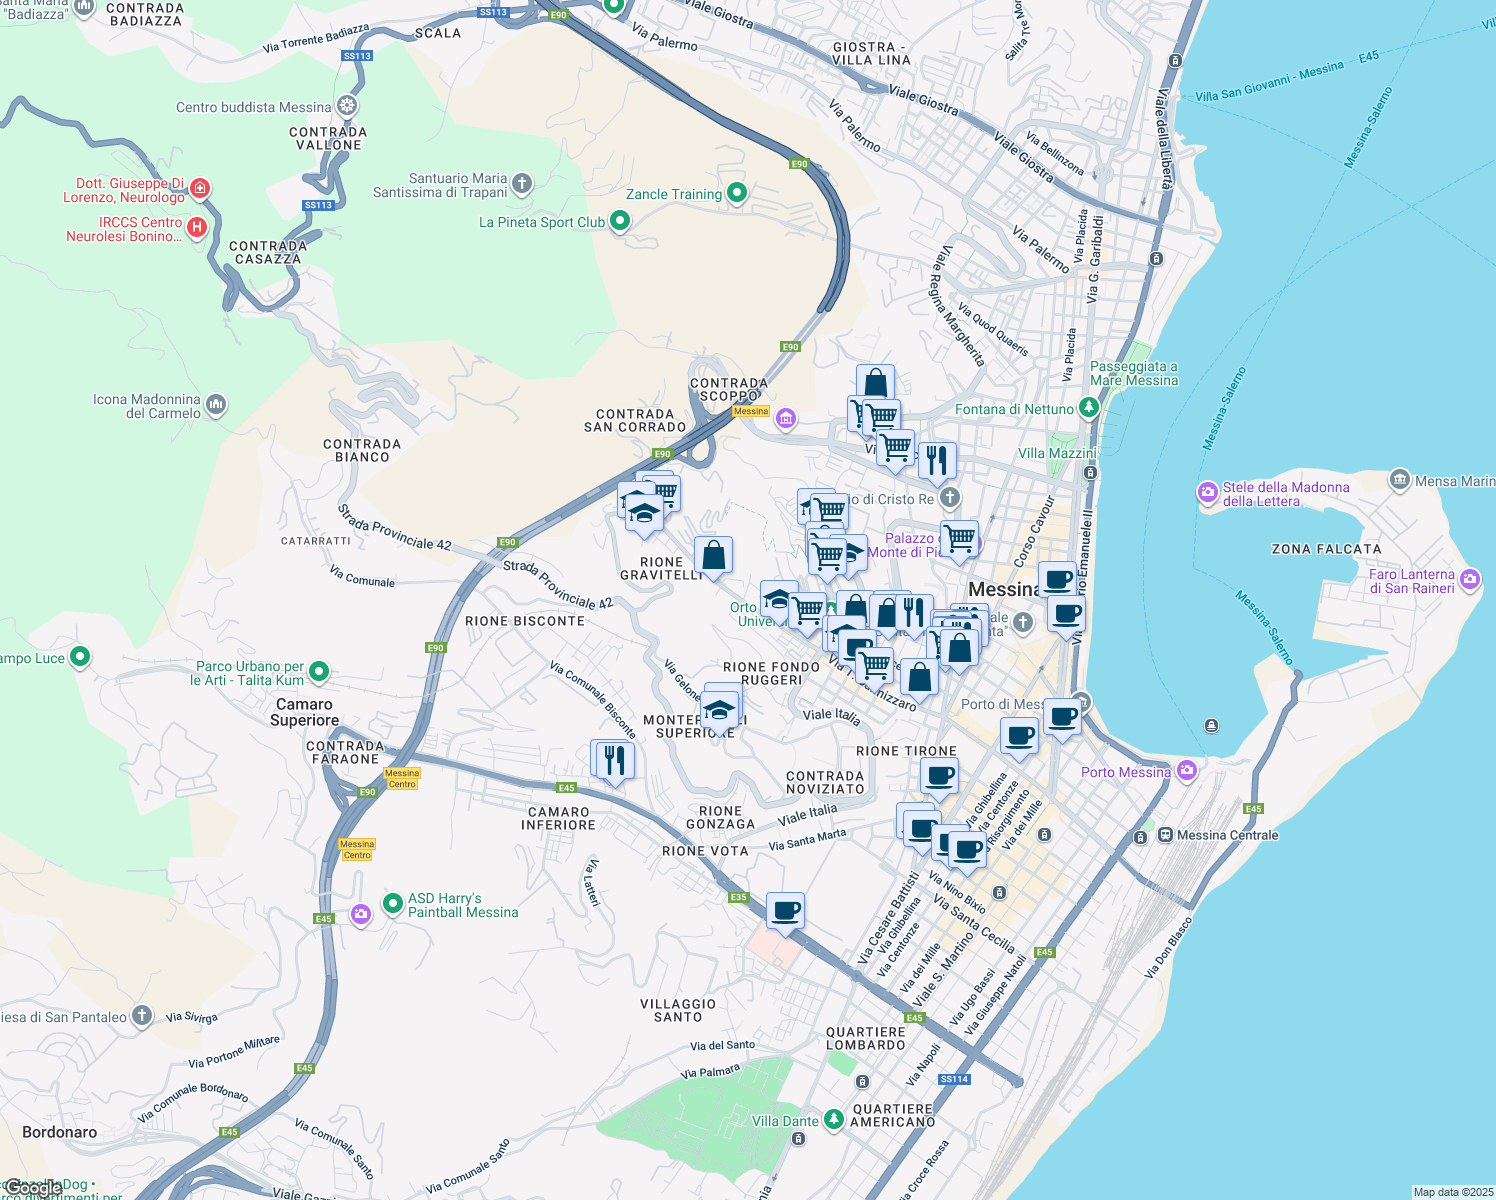1496x1200 pixels.
Task: Open the Porto Messina purple camera icon
Action: coord(1187,770)
